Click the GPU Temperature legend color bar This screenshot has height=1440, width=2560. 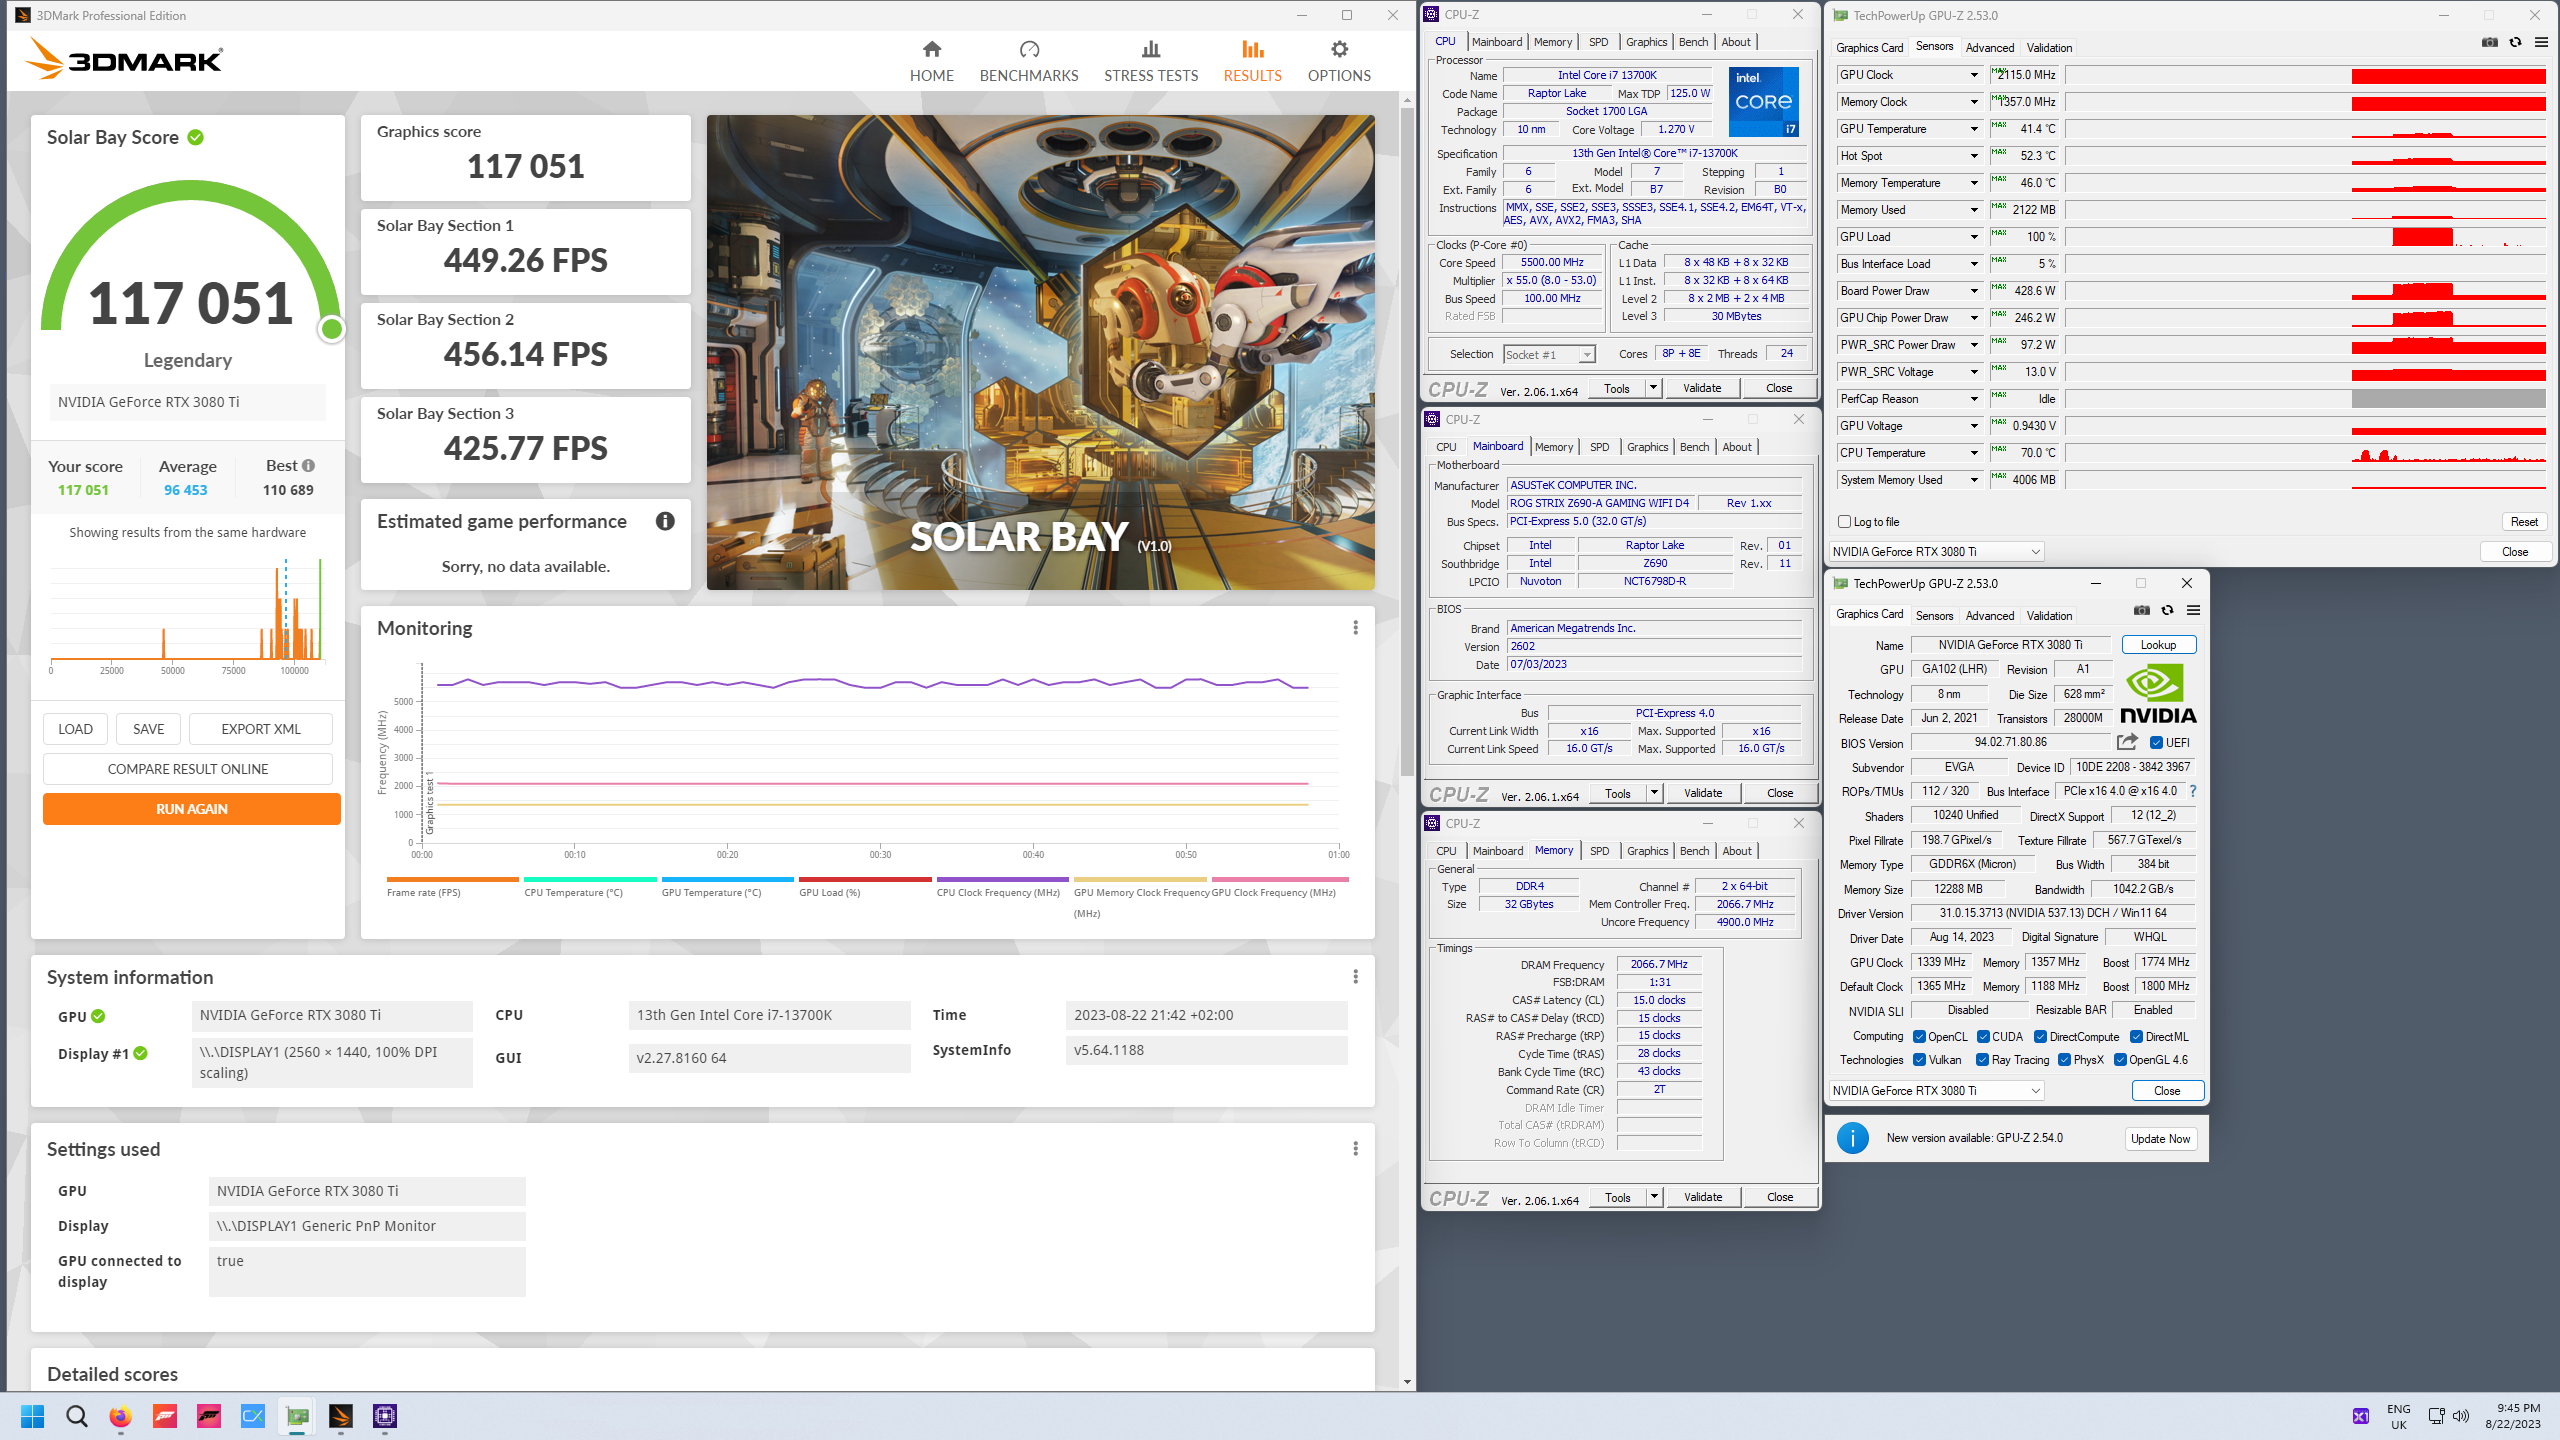coord(727,880)
